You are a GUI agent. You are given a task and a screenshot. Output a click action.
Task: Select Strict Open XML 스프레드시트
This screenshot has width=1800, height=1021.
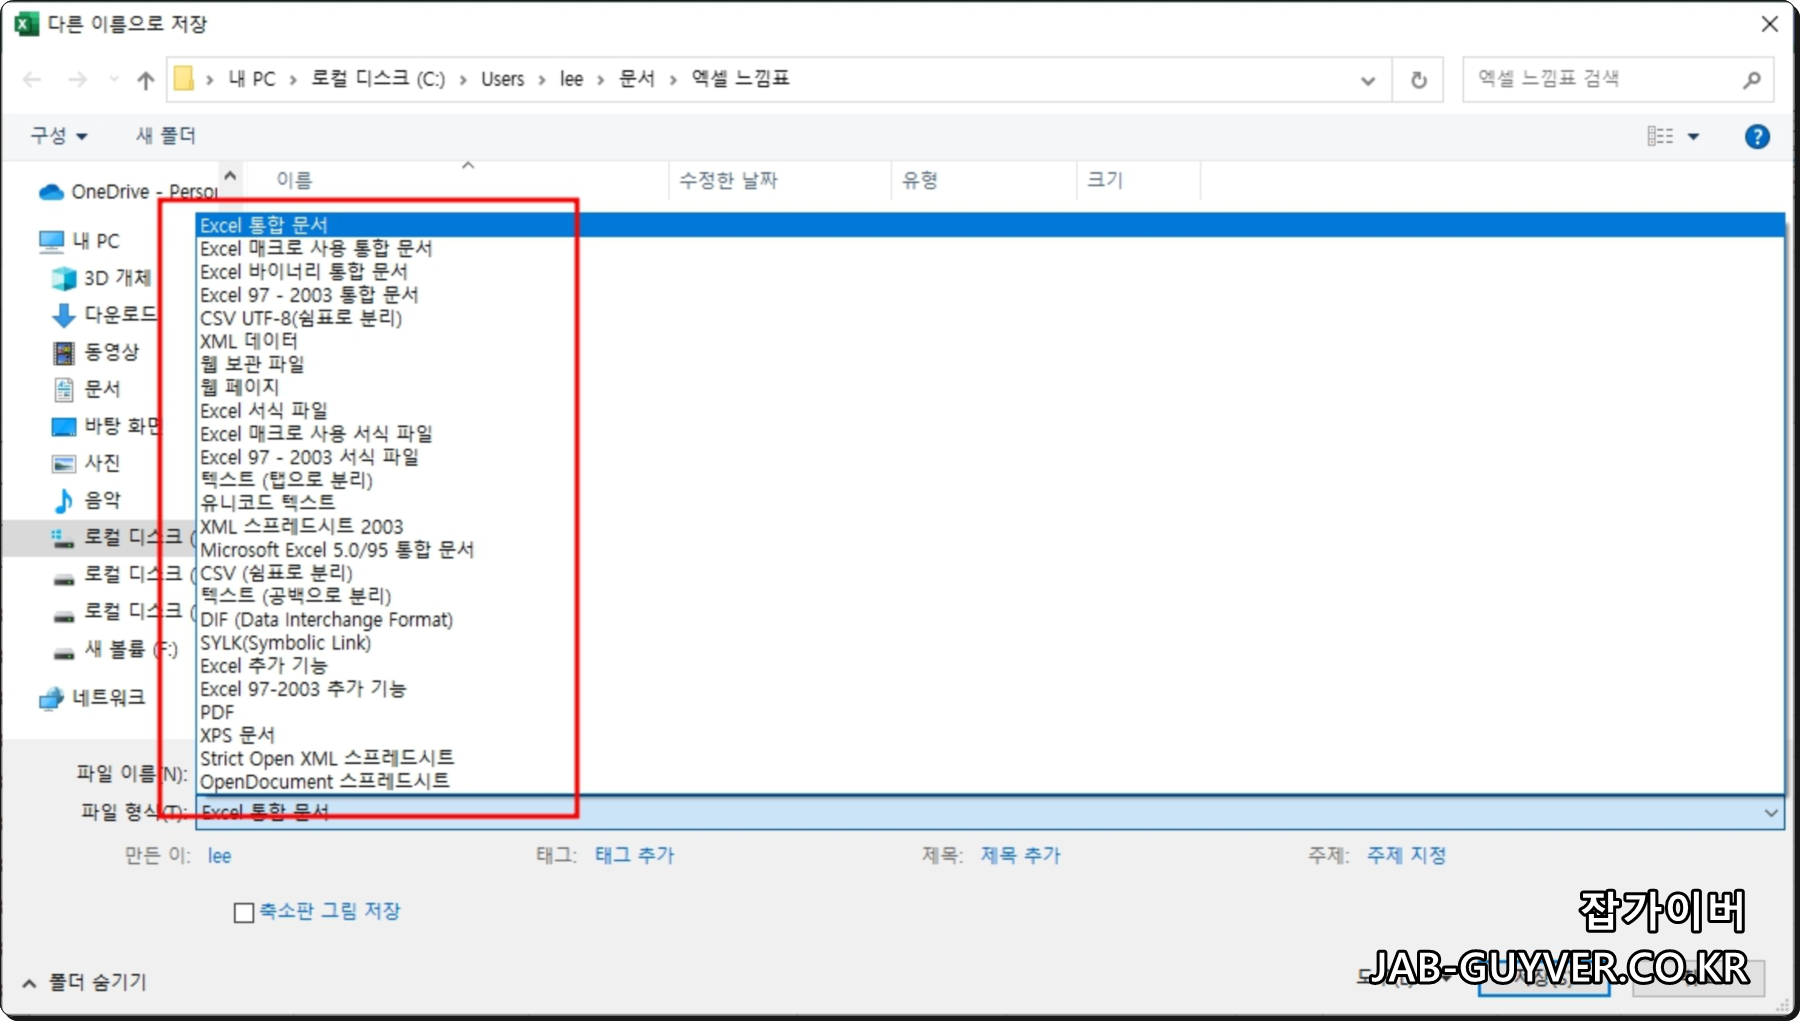point(990,758)
